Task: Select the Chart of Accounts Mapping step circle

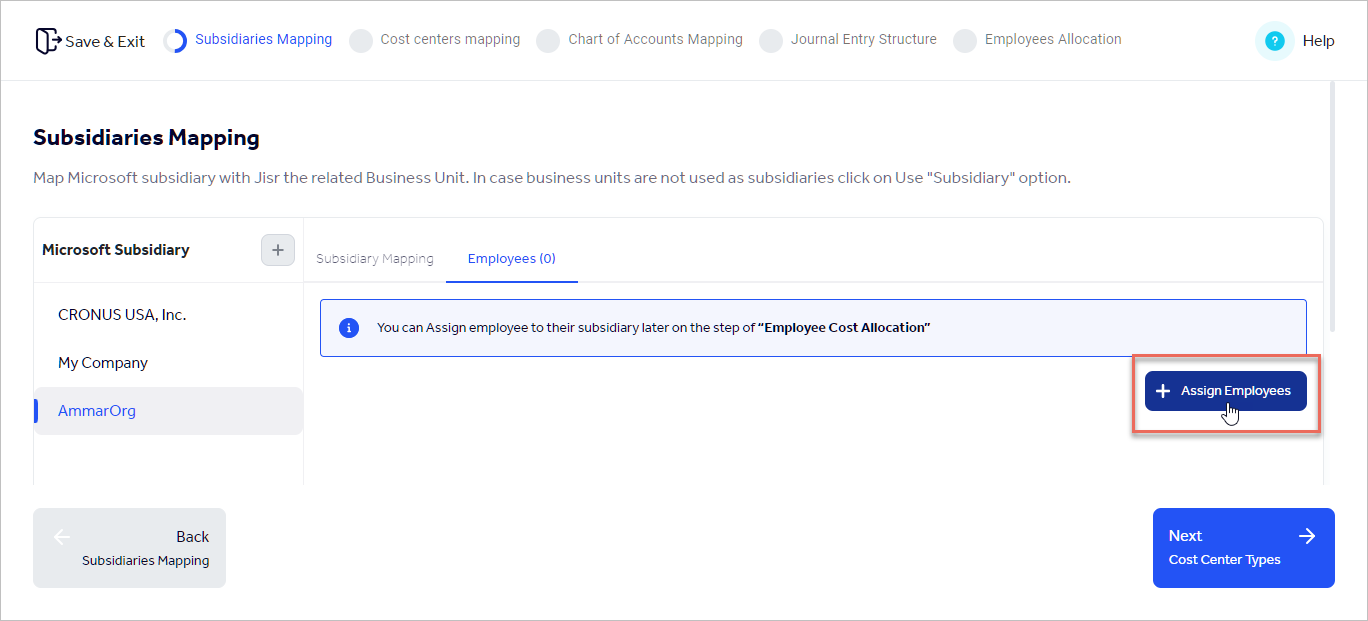Action: tap(548, 40)
